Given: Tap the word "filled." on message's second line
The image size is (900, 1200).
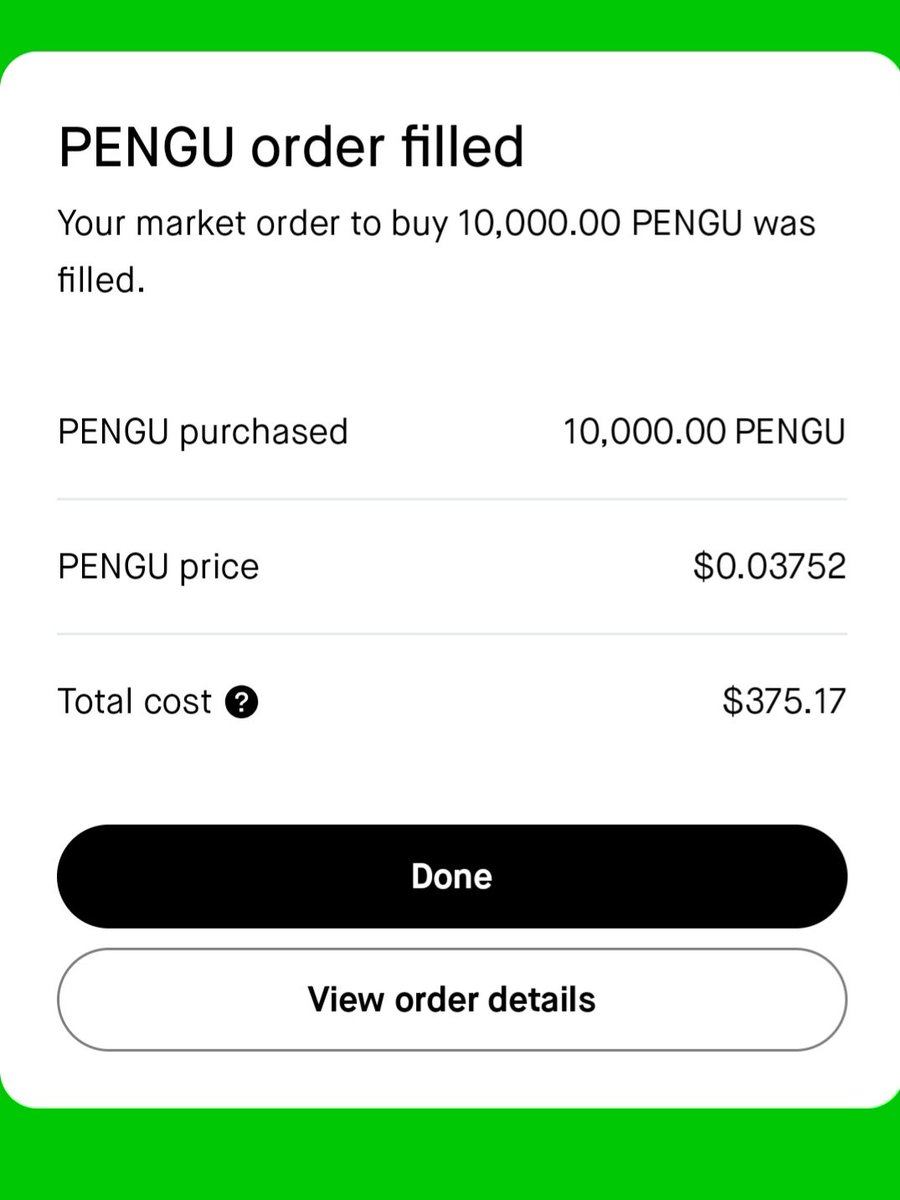Looking at the screenshot, I should [102, 279].
